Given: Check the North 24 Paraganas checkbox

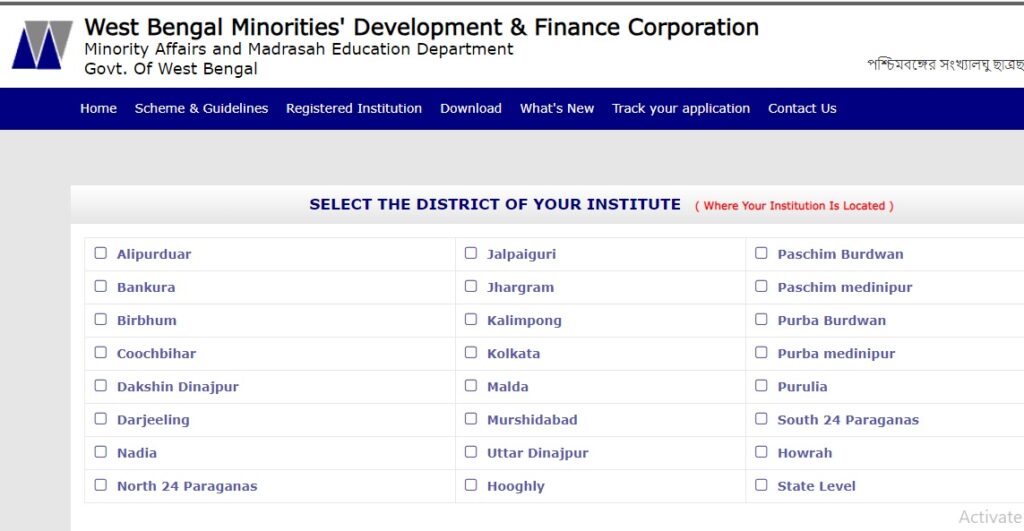Looking at the screenshot, I should point(101,485).
